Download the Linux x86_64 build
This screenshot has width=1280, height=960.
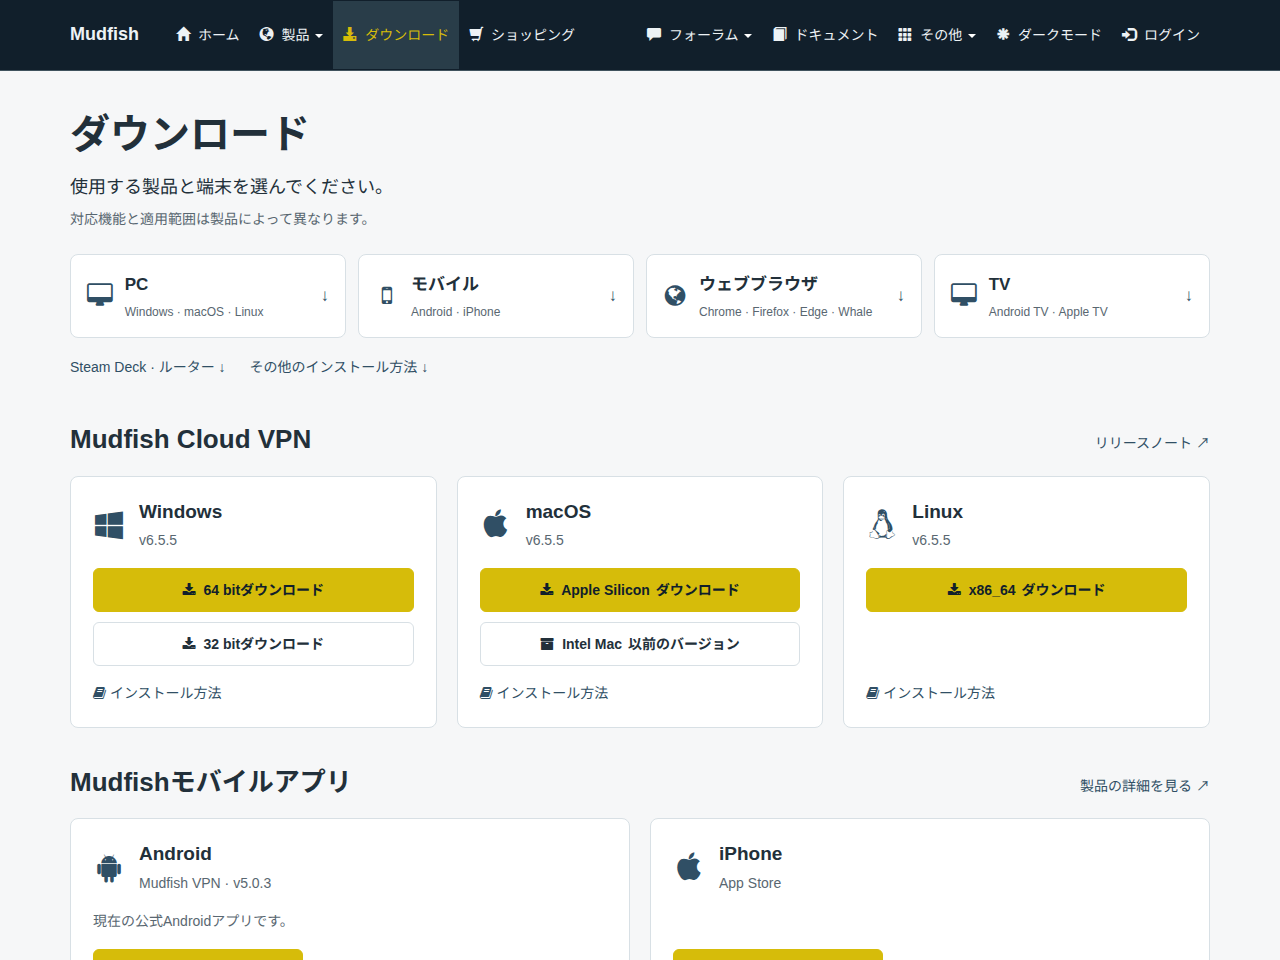tap(1026, 590)
